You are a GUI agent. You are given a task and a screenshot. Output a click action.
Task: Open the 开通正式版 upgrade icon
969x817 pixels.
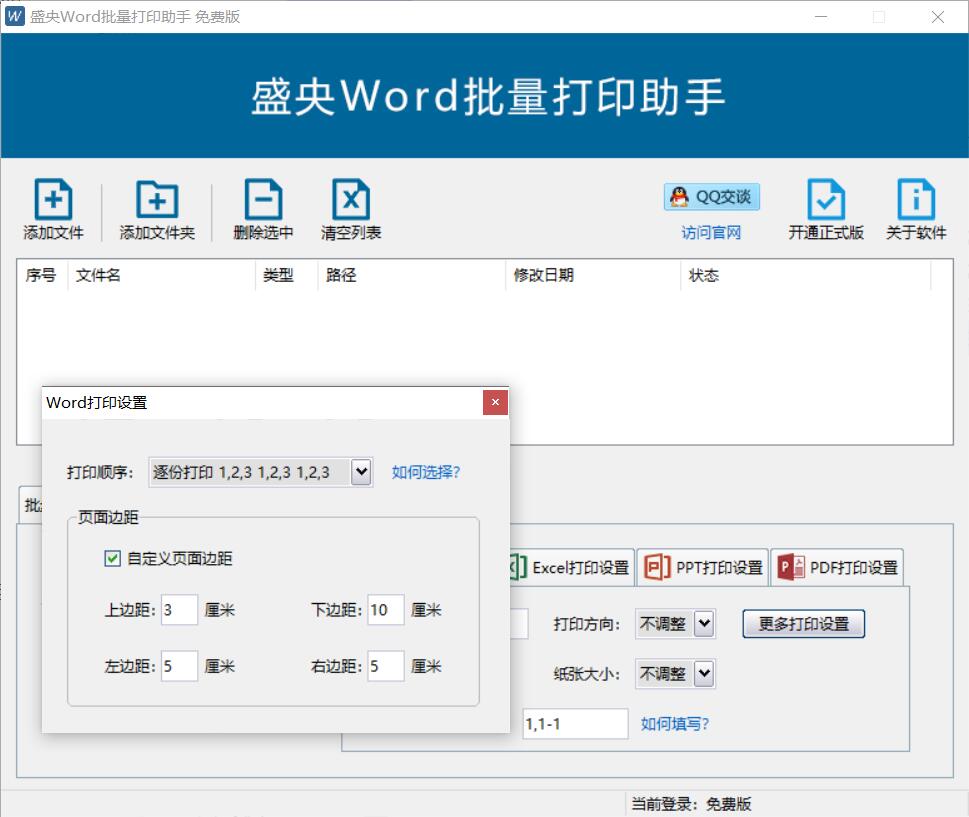click(826, 199)
